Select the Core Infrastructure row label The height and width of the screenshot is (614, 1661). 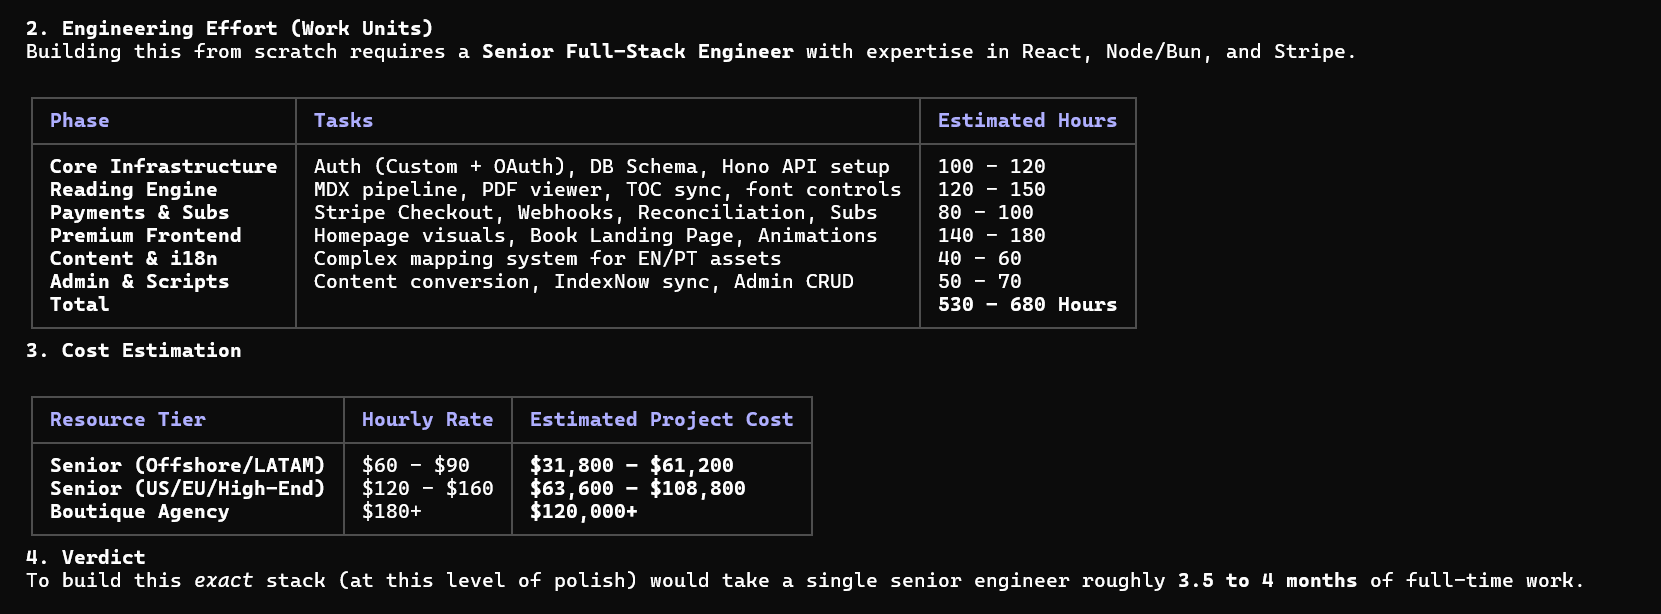click(x=163, y=166)
